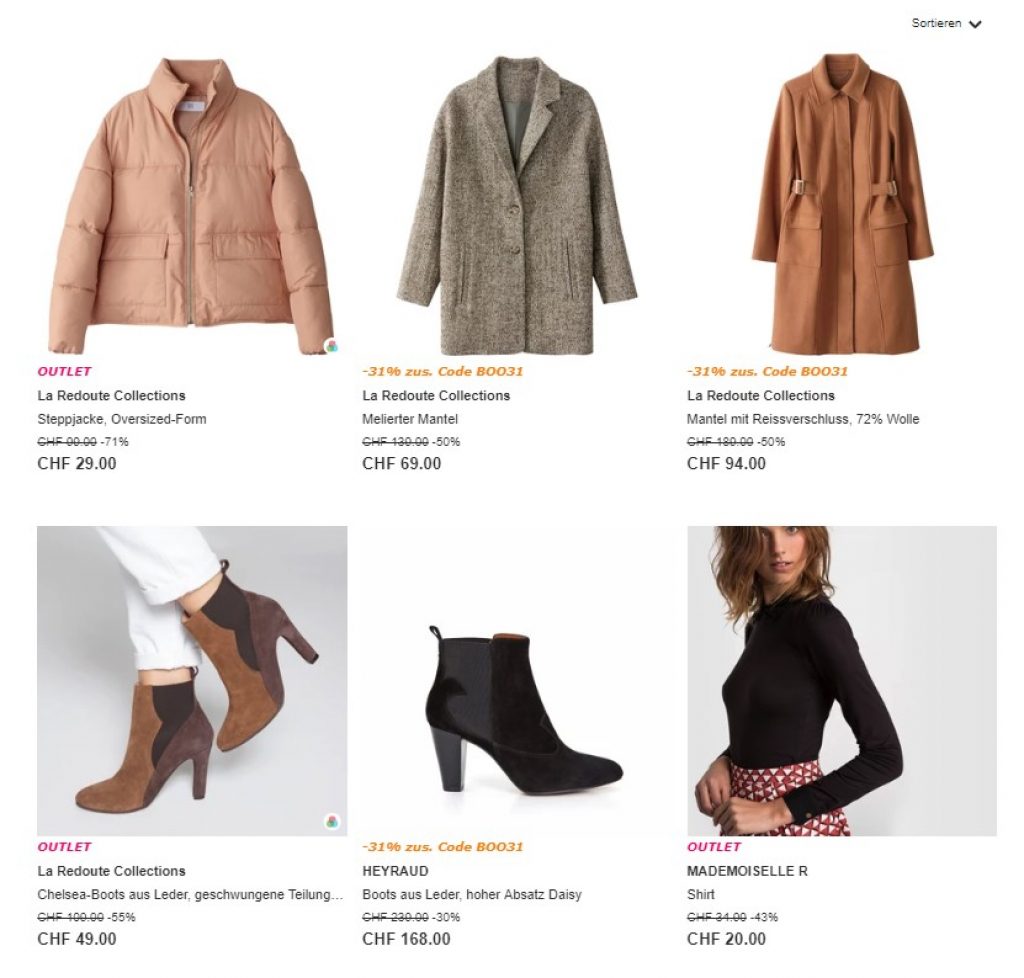Viewport: 1024px width, 978px height.
Task: Open the brown suede Chelsea boots photo
Action: 192,680
